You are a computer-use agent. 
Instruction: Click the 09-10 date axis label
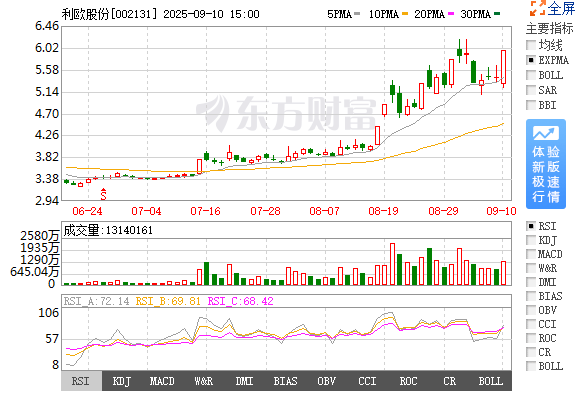501,211
